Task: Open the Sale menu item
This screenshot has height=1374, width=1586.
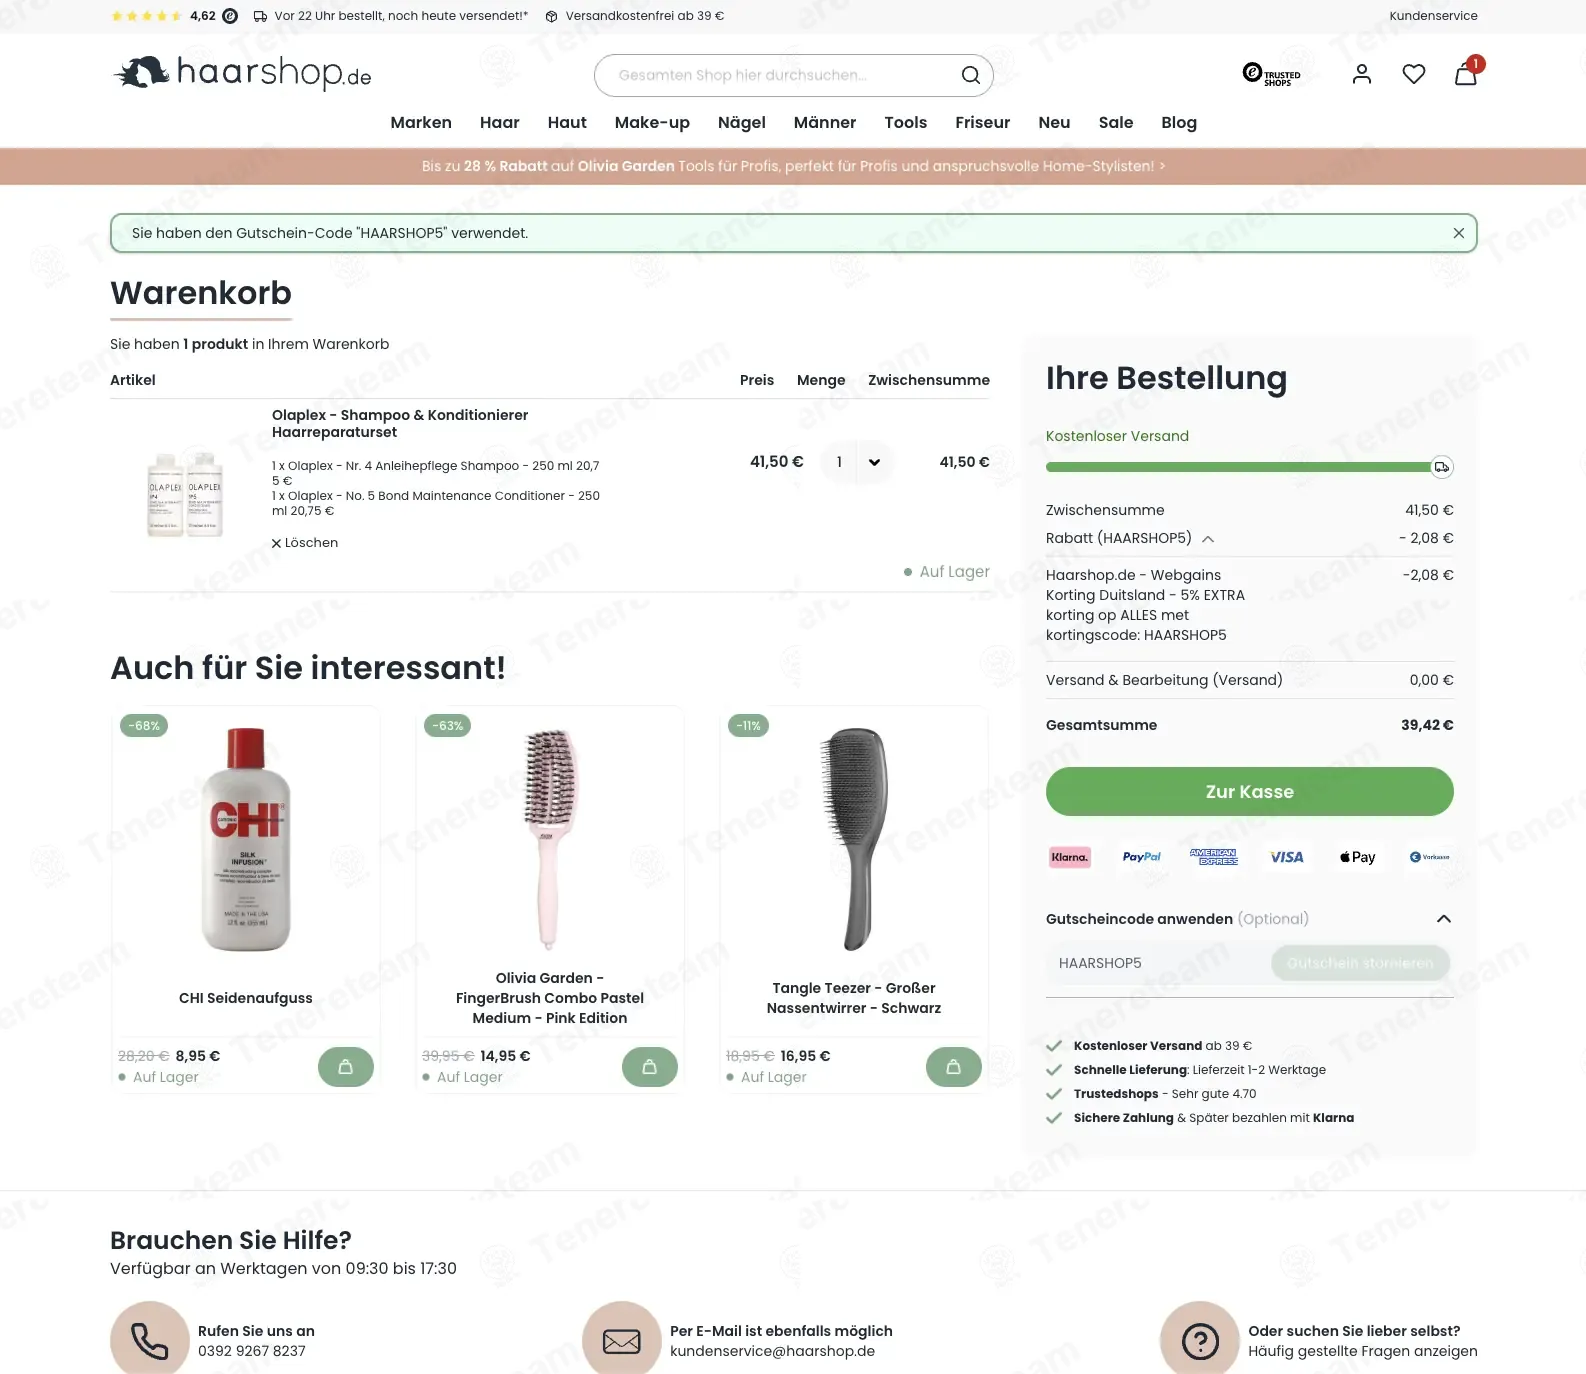Action: [x=1116, y=122]
